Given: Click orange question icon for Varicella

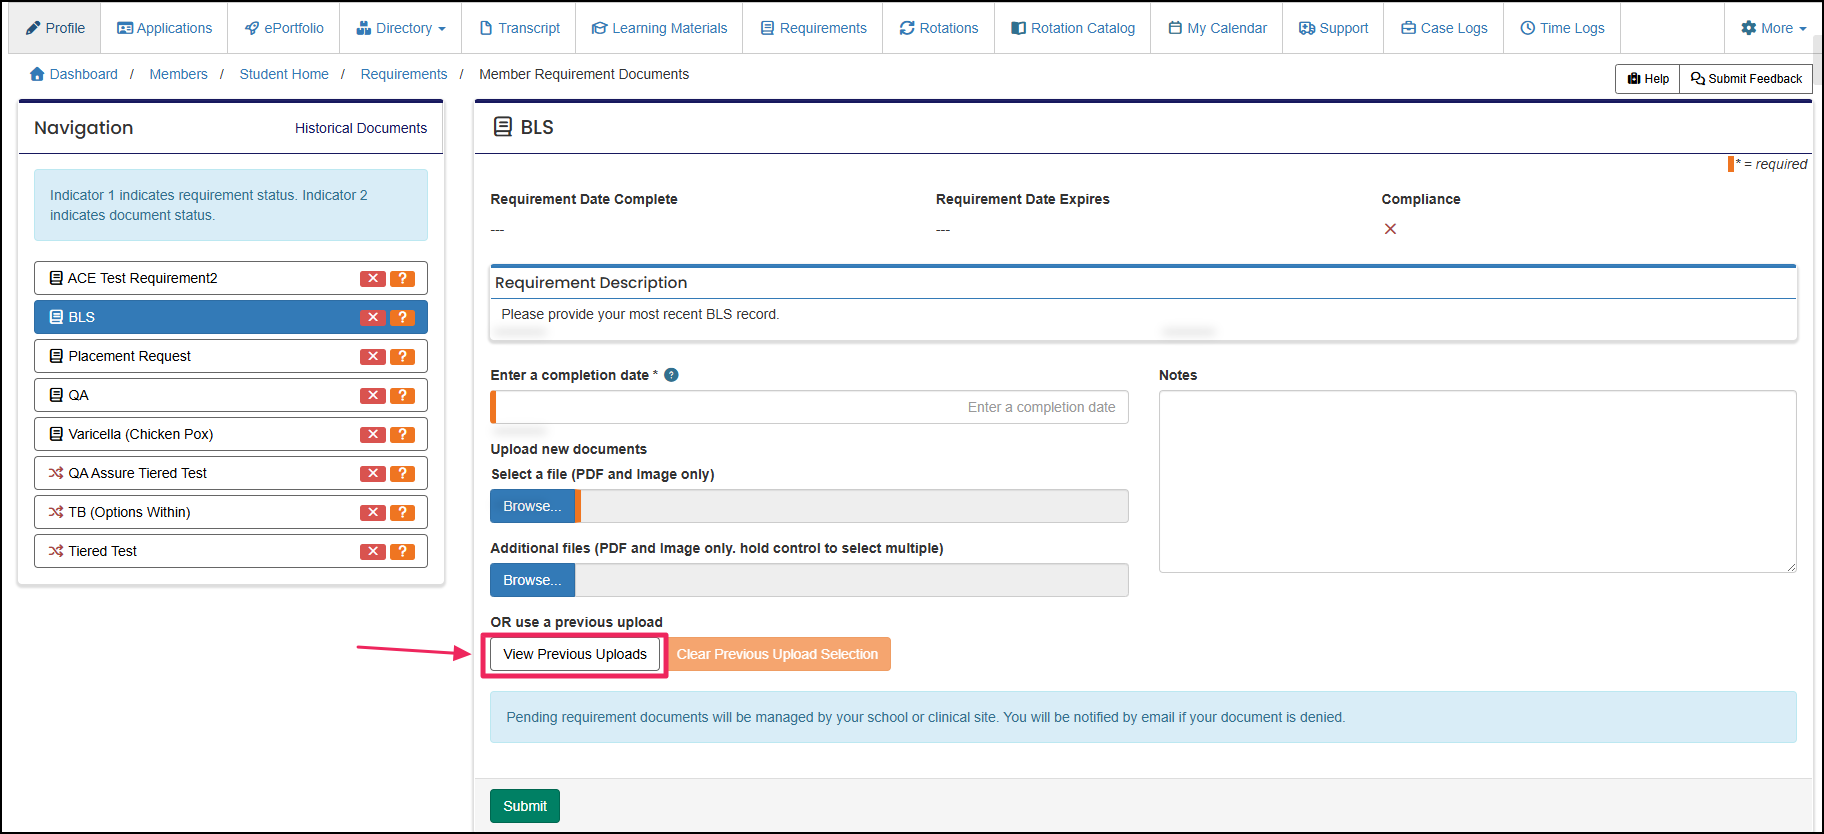Looking at the screenshot, I should [x=402, y=435].
